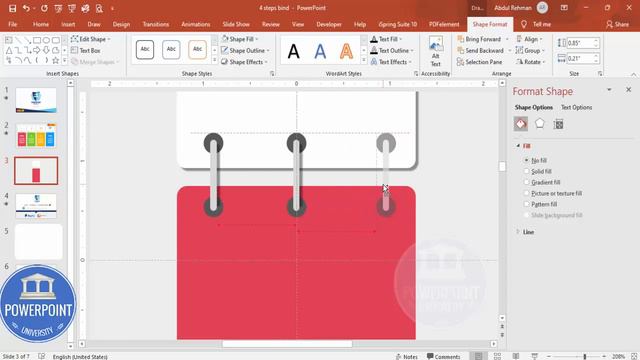
Task: Open the Text Effects dropdown
Action: pyautogui.click(x=391, y=62)
